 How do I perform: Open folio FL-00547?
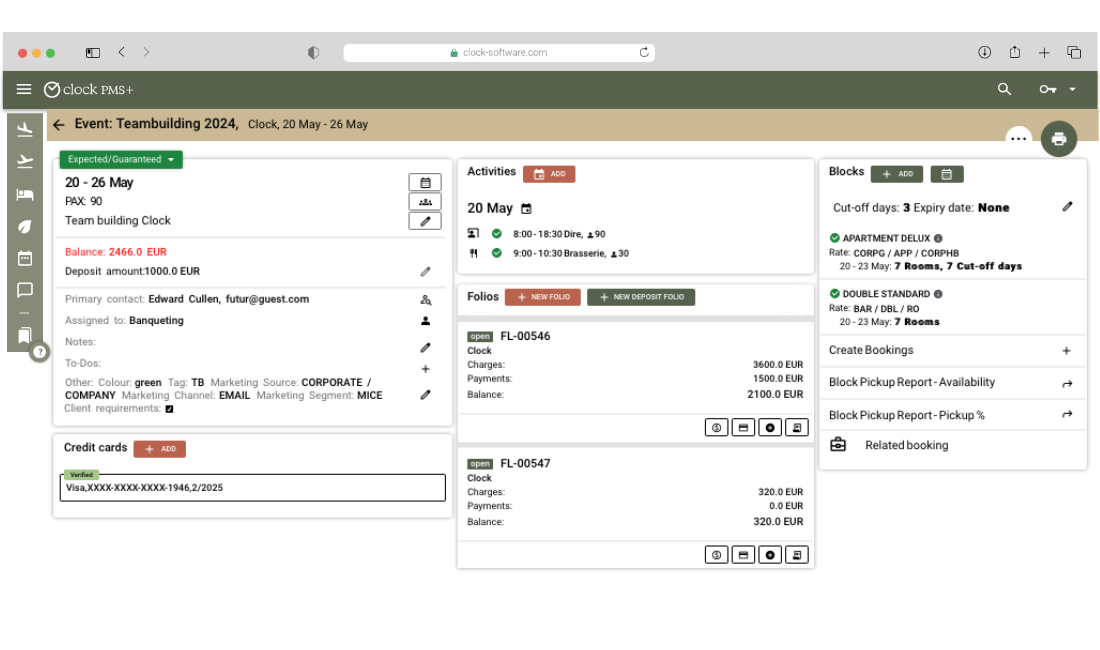click(525, 463)
